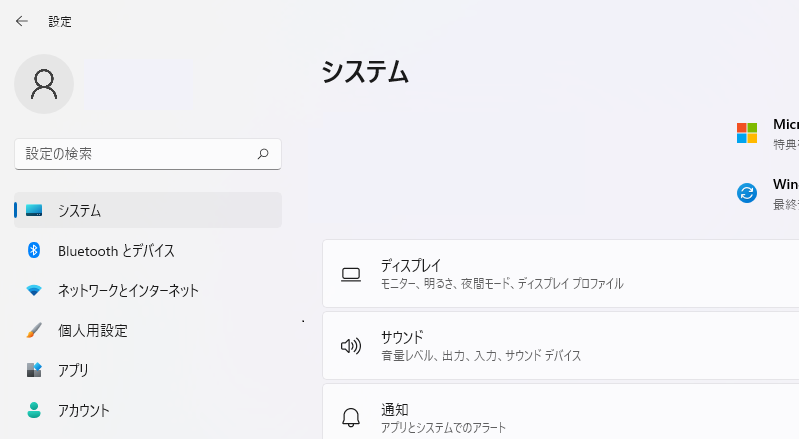The width and height of the screenshot is (799, 439).
Task: Click the back arrow icon
Action: (22, 21)
